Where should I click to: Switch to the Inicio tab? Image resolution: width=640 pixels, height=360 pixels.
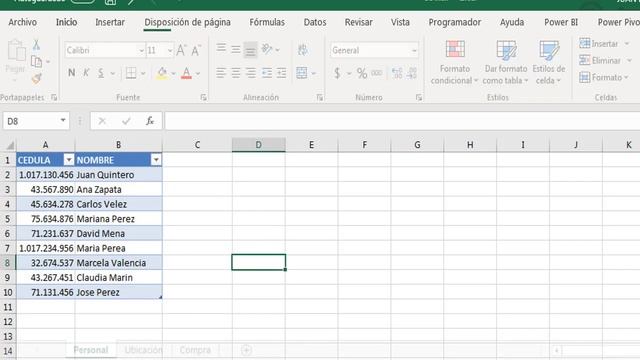67,22
